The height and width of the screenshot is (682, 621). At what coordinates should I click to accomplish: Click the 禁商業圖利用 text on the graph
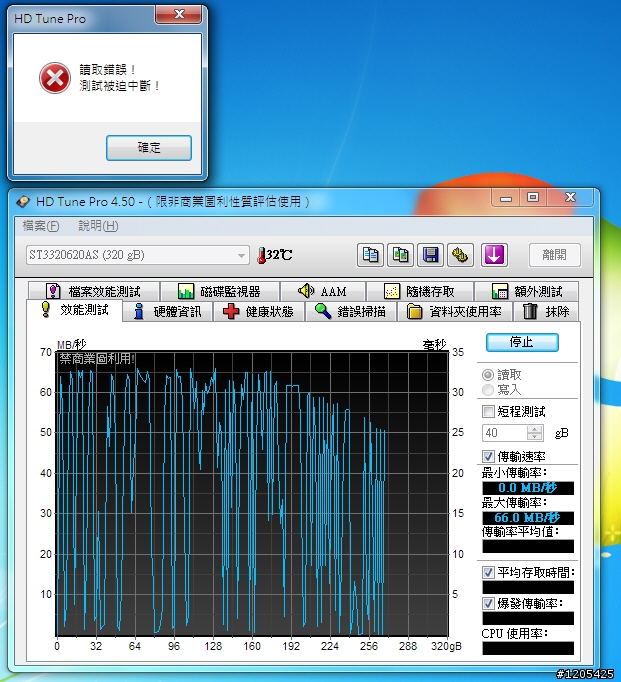(97, 359)
